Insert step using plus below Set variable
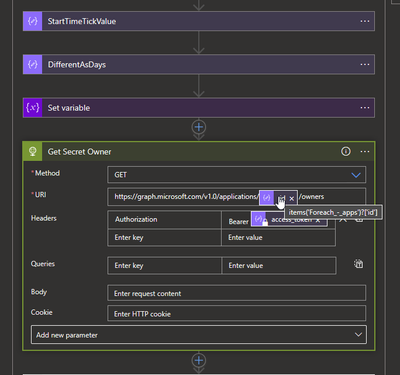Image resolution: width=400 pixels, height=375 pixels. (199, 127)
